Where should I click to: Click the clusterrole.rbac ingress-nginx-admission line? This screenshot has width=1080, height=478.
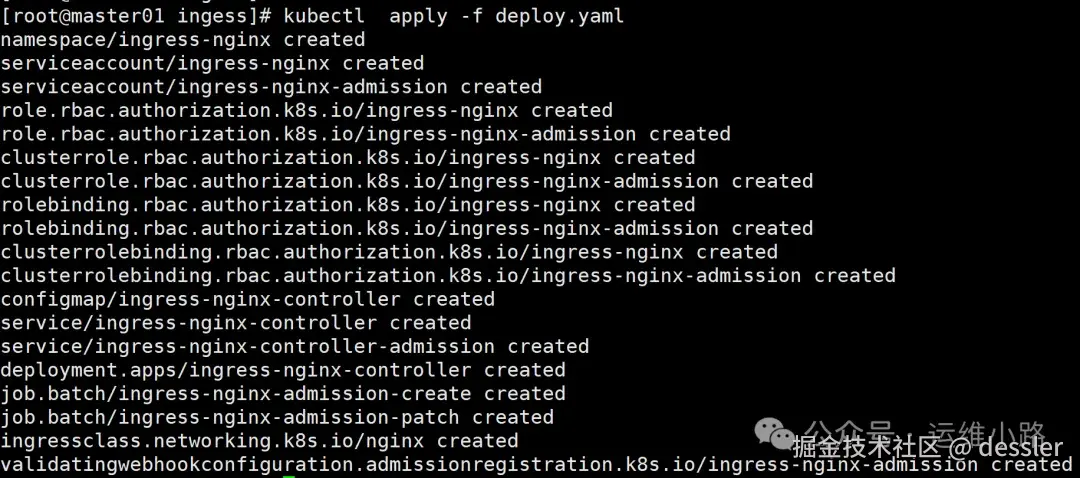(407, 181)
